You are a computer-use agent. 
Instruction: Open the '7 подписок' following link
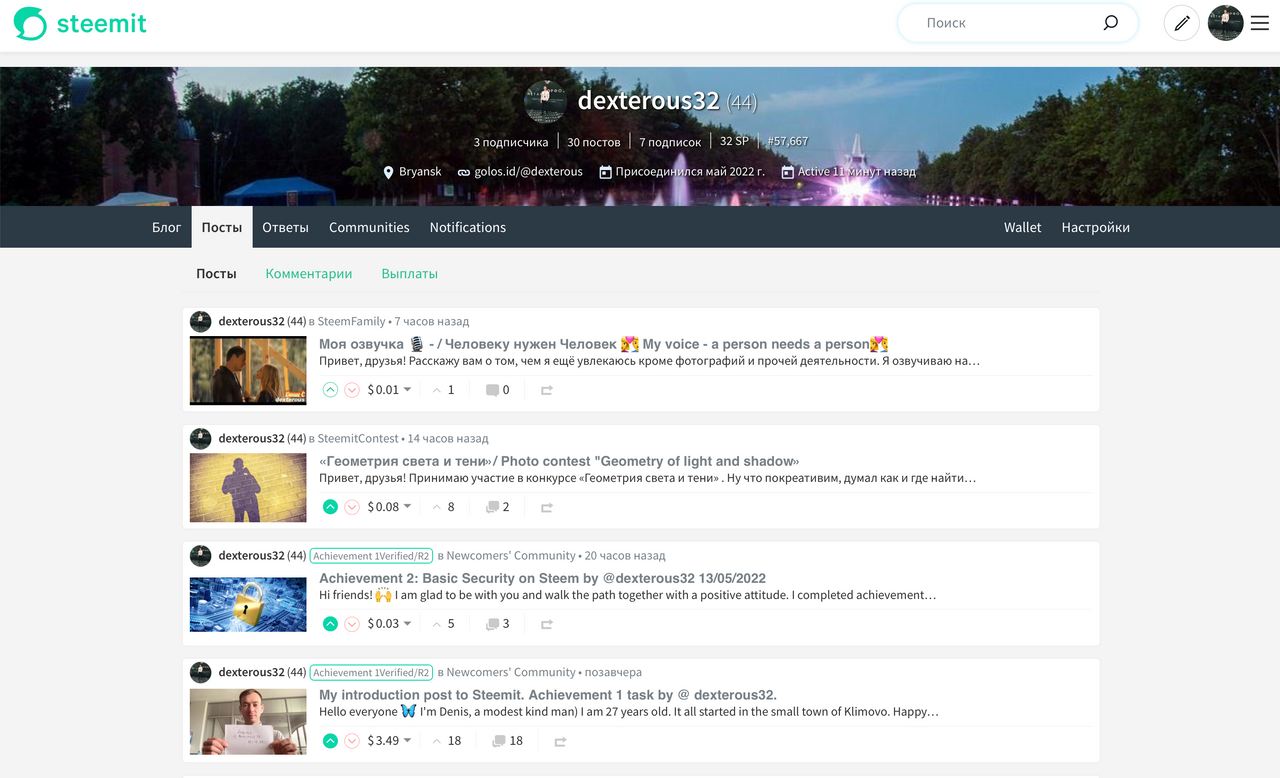tap(670, 142)
